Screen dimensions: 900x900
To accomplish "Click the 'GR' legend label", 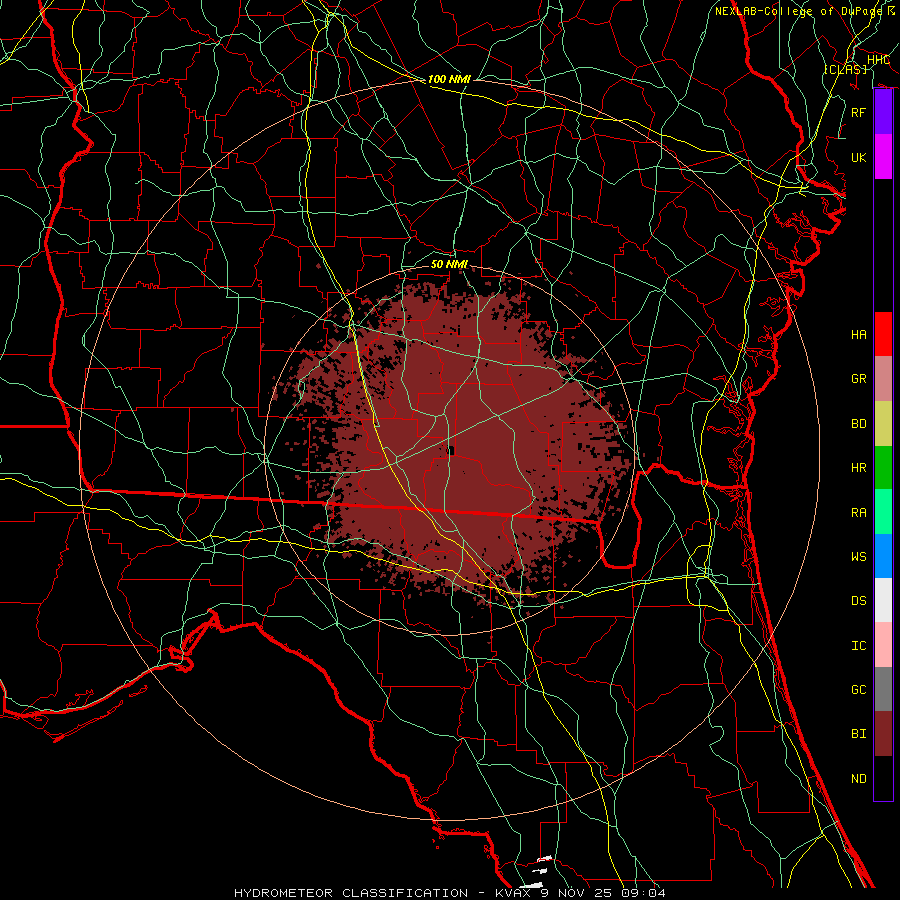I will click(859, 379).
